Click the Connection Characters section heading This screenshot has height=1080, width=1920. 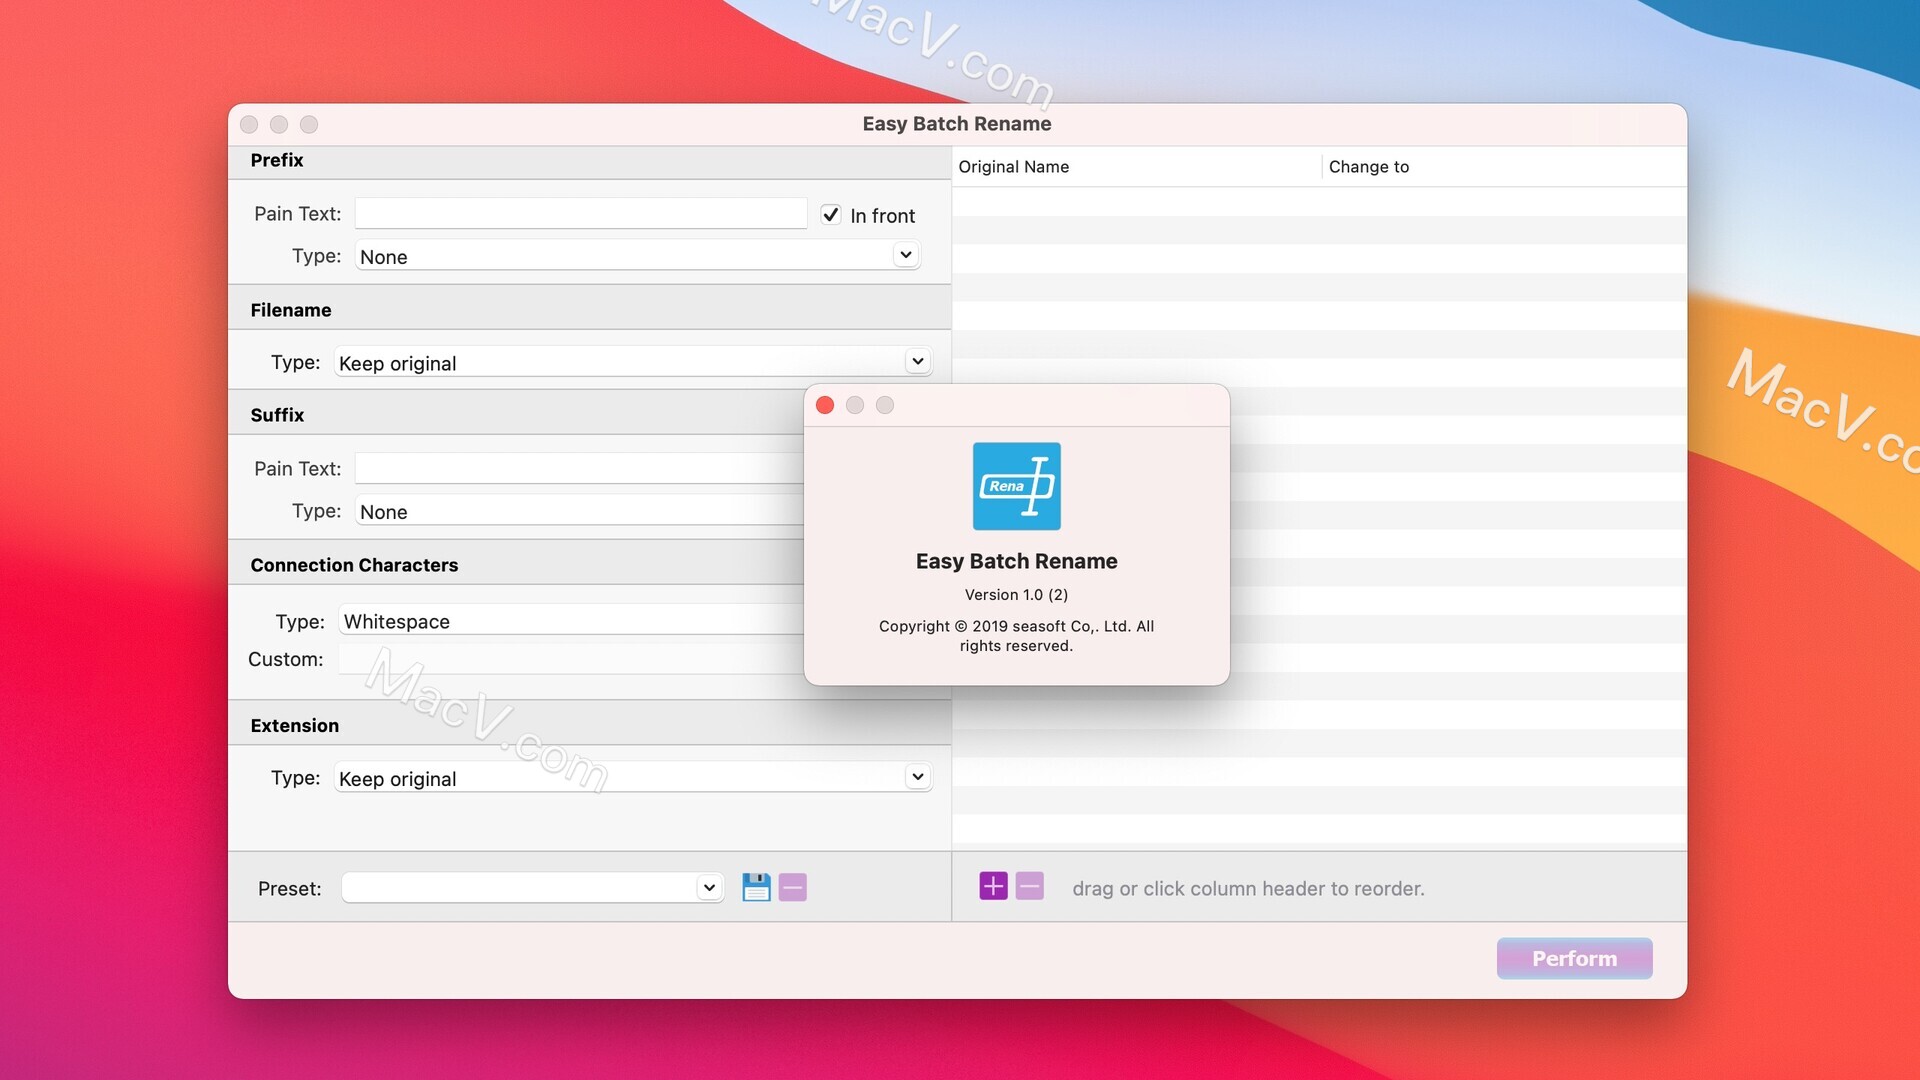click(x=354, y=565)
